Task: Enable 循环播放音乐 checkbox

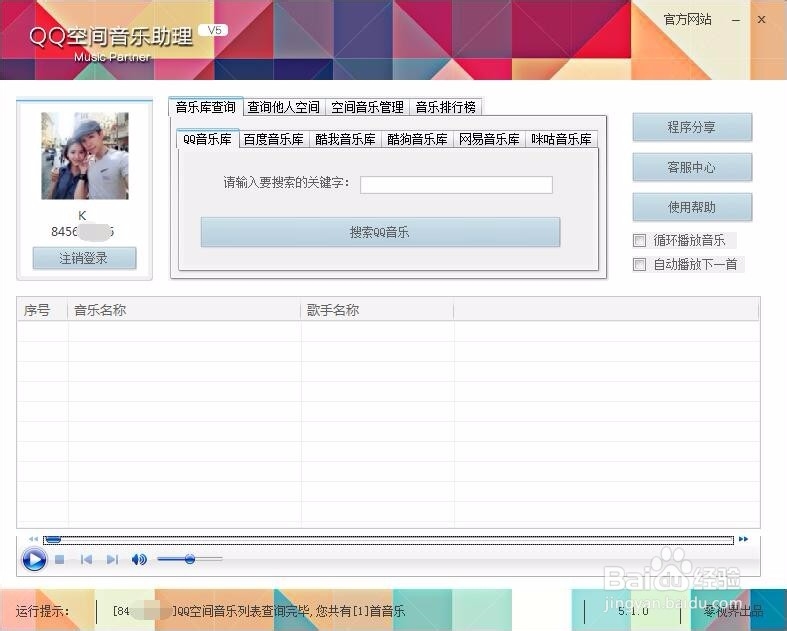Action: click(639, 240)
